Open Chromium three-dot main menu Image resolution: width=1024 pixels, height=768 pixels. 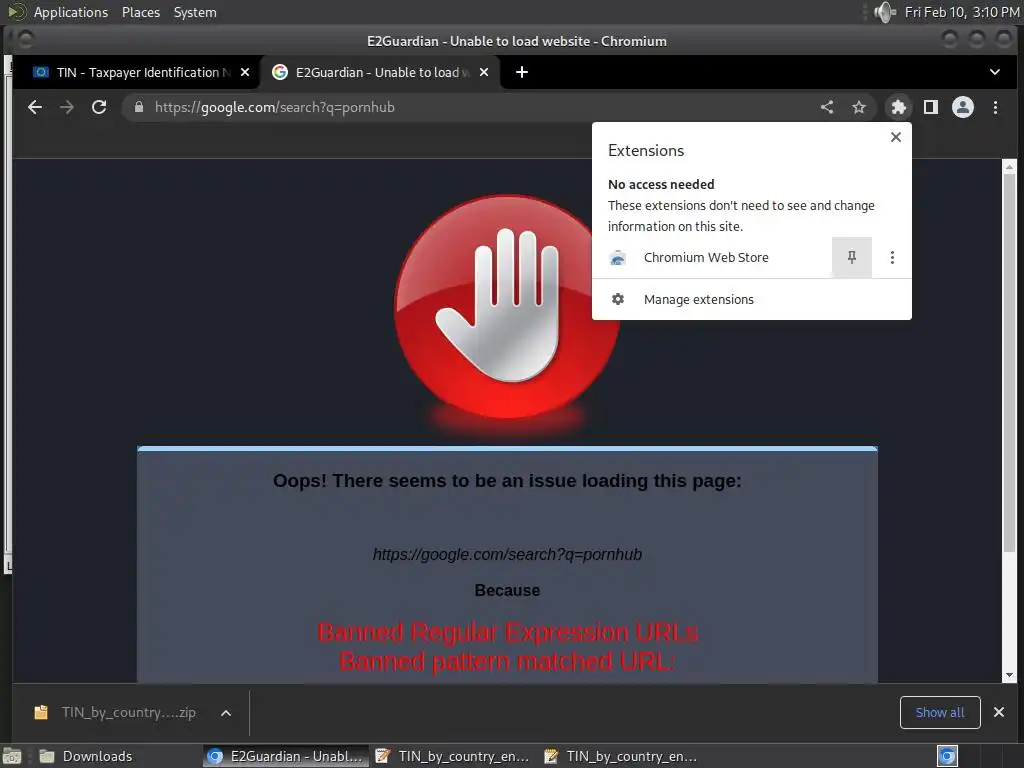click(995, 107)
